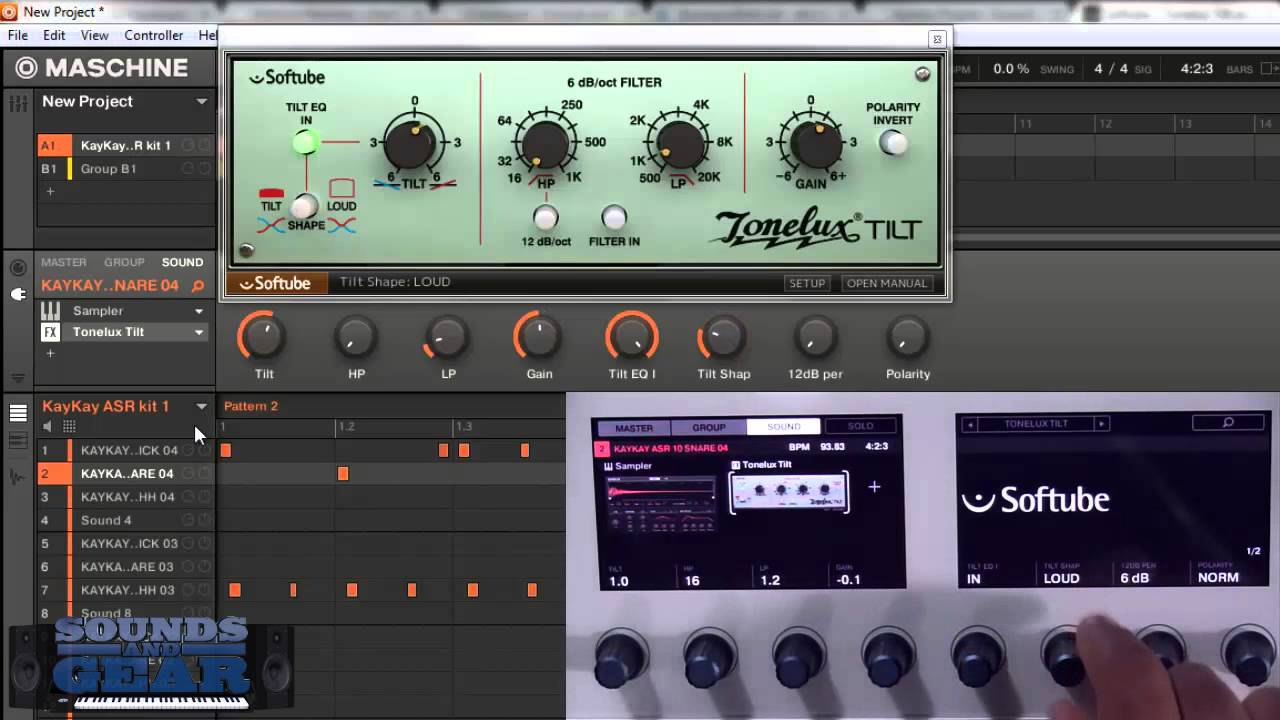
Task: Toggle the green TILT EQ IN button
Action: [x=305, y=142]
